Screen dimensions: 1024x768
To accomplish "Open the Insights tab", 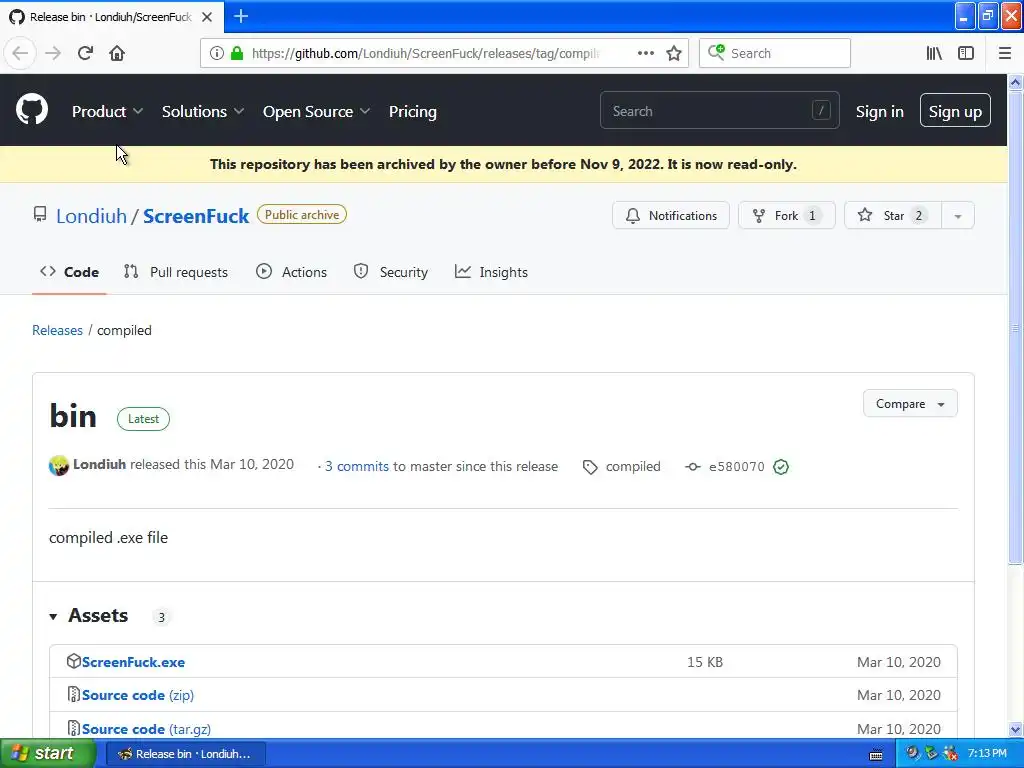I will click(x=491, y=272).
